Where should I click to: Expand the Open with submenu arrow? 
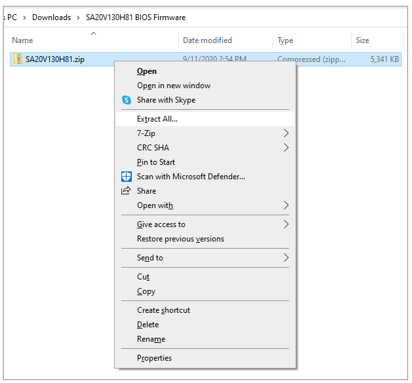point(286,205)
